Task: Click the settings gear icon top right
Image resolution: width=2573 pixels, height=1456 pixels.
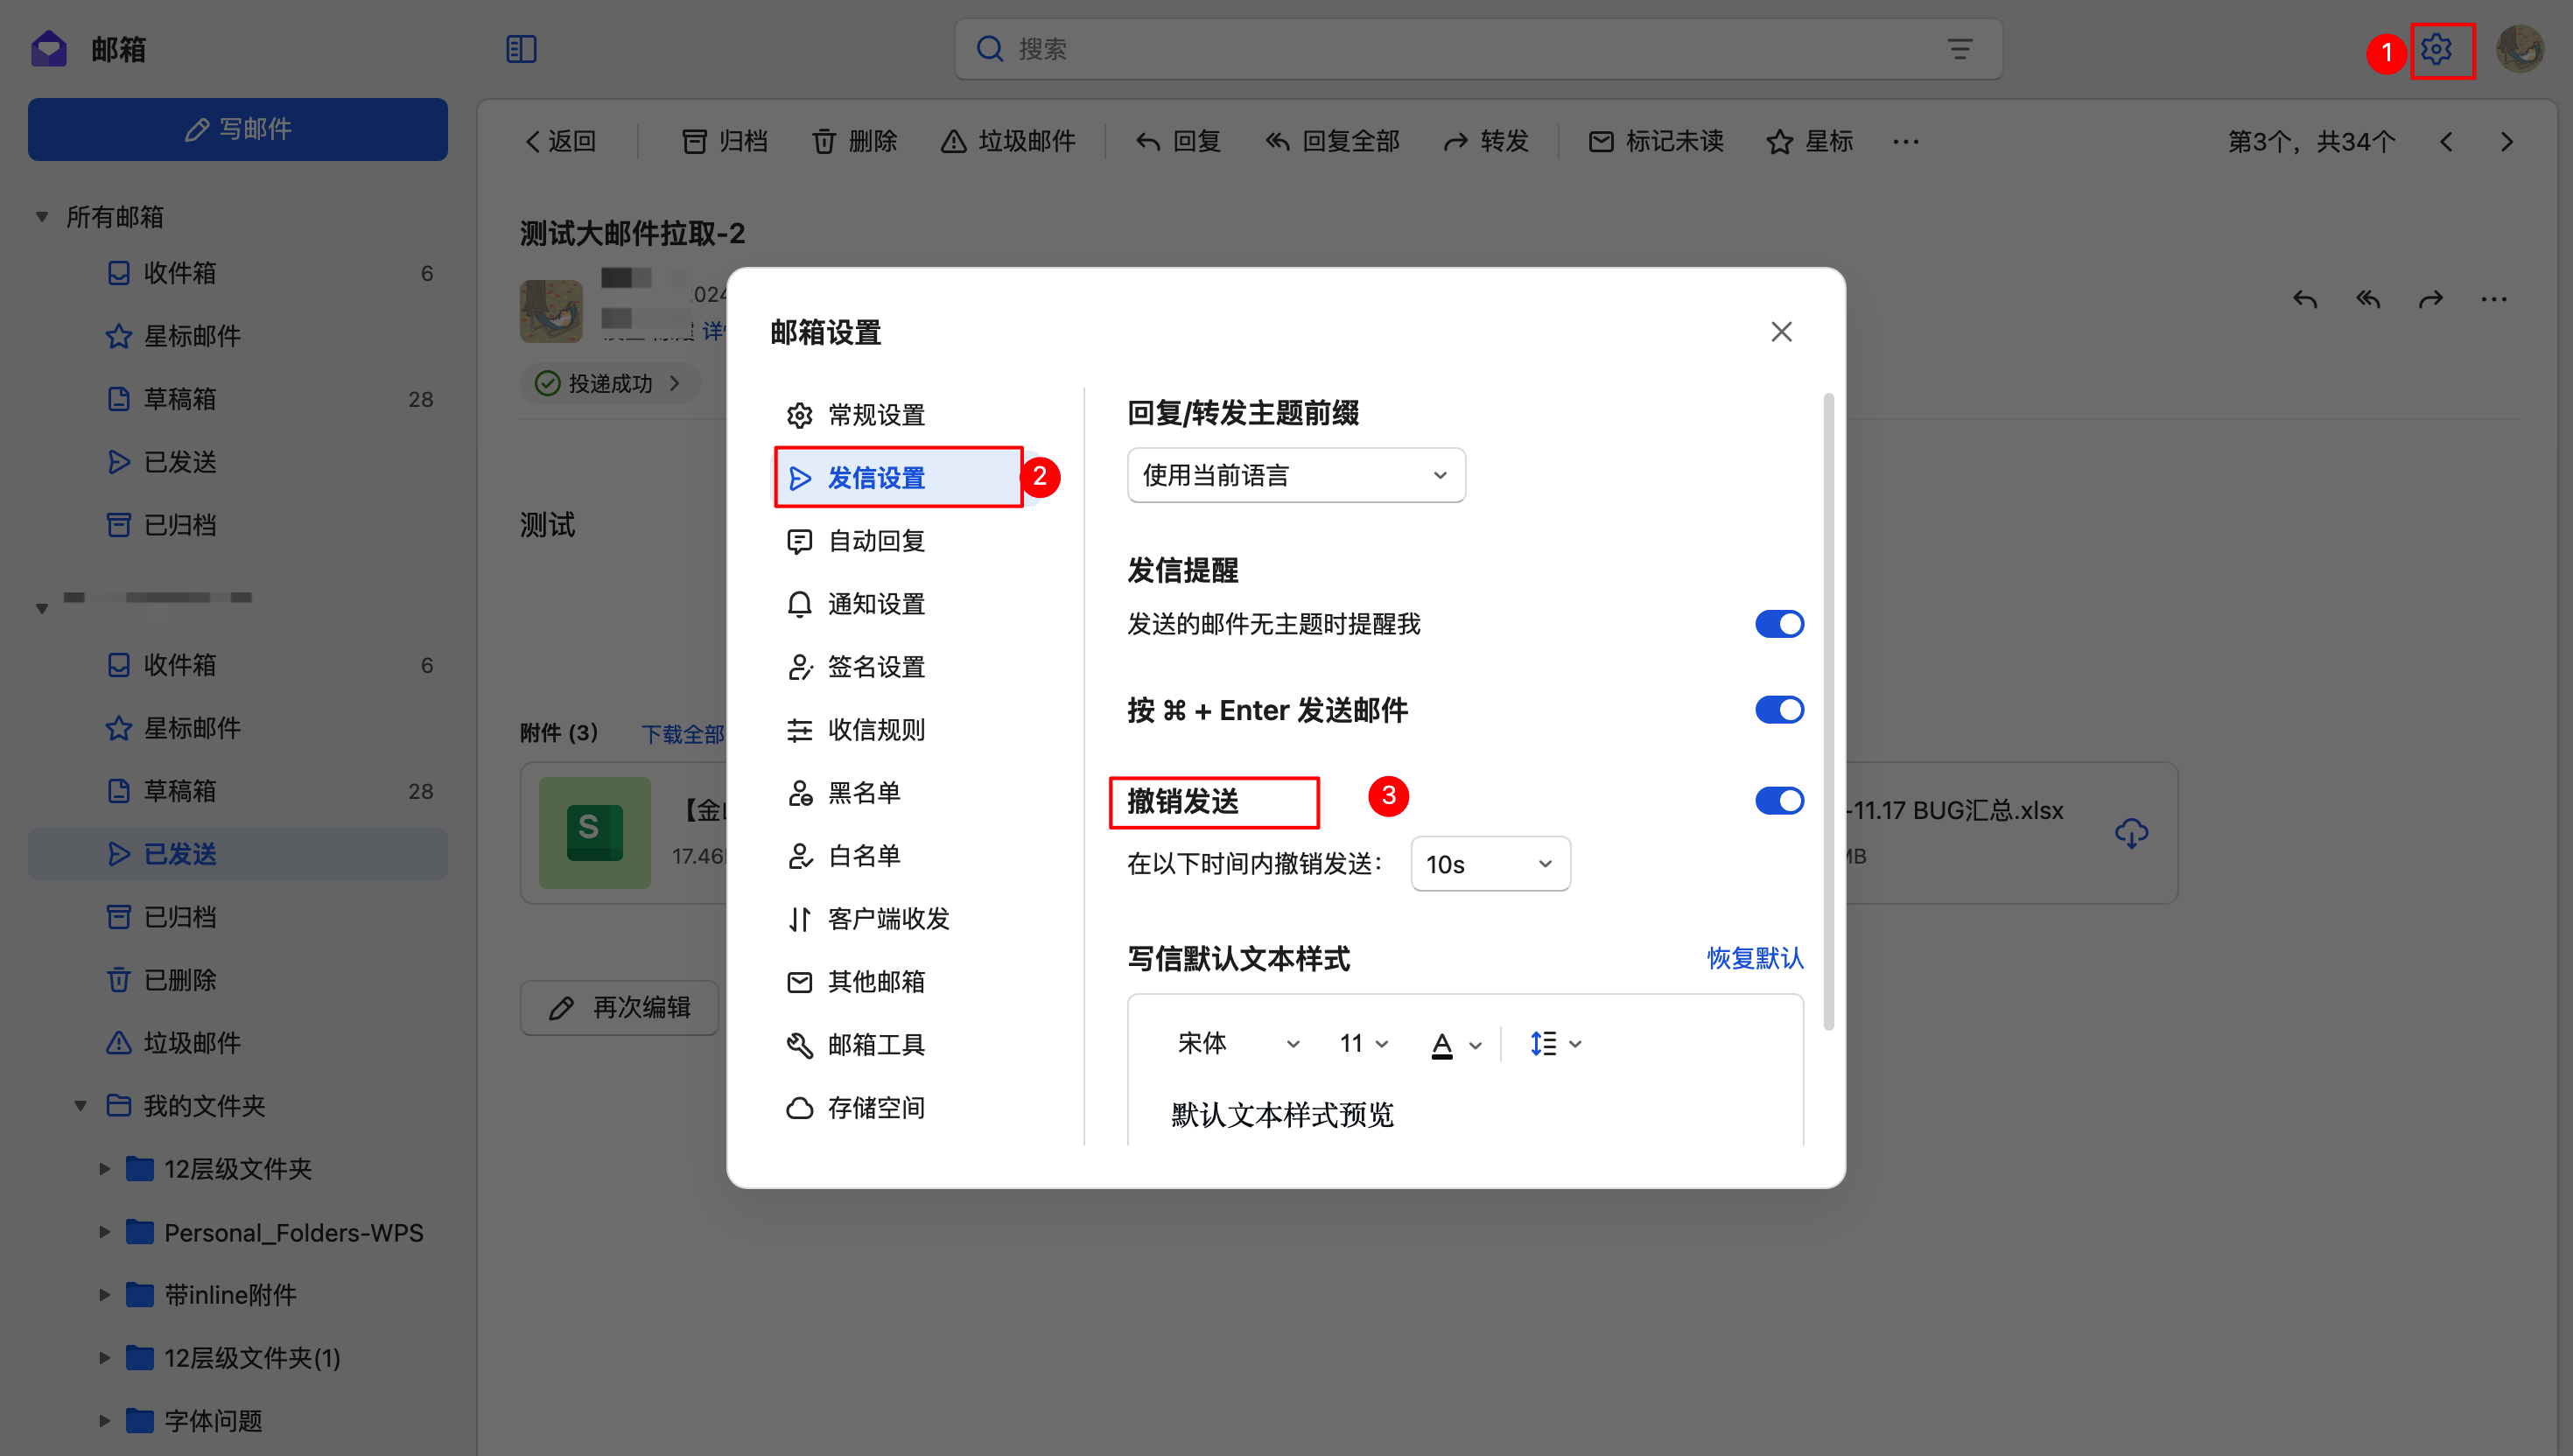Action: tap(2436, 49)
